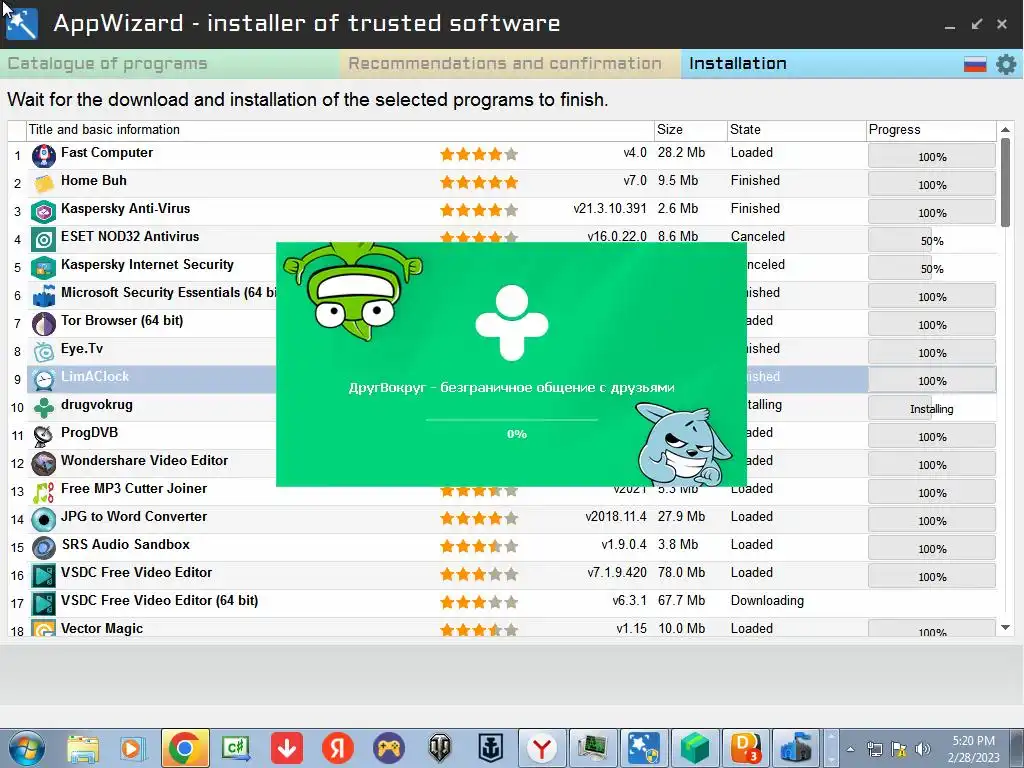Select the Vector Magic row title
The image size is (1024, 768).
click(x=102, y=628)
